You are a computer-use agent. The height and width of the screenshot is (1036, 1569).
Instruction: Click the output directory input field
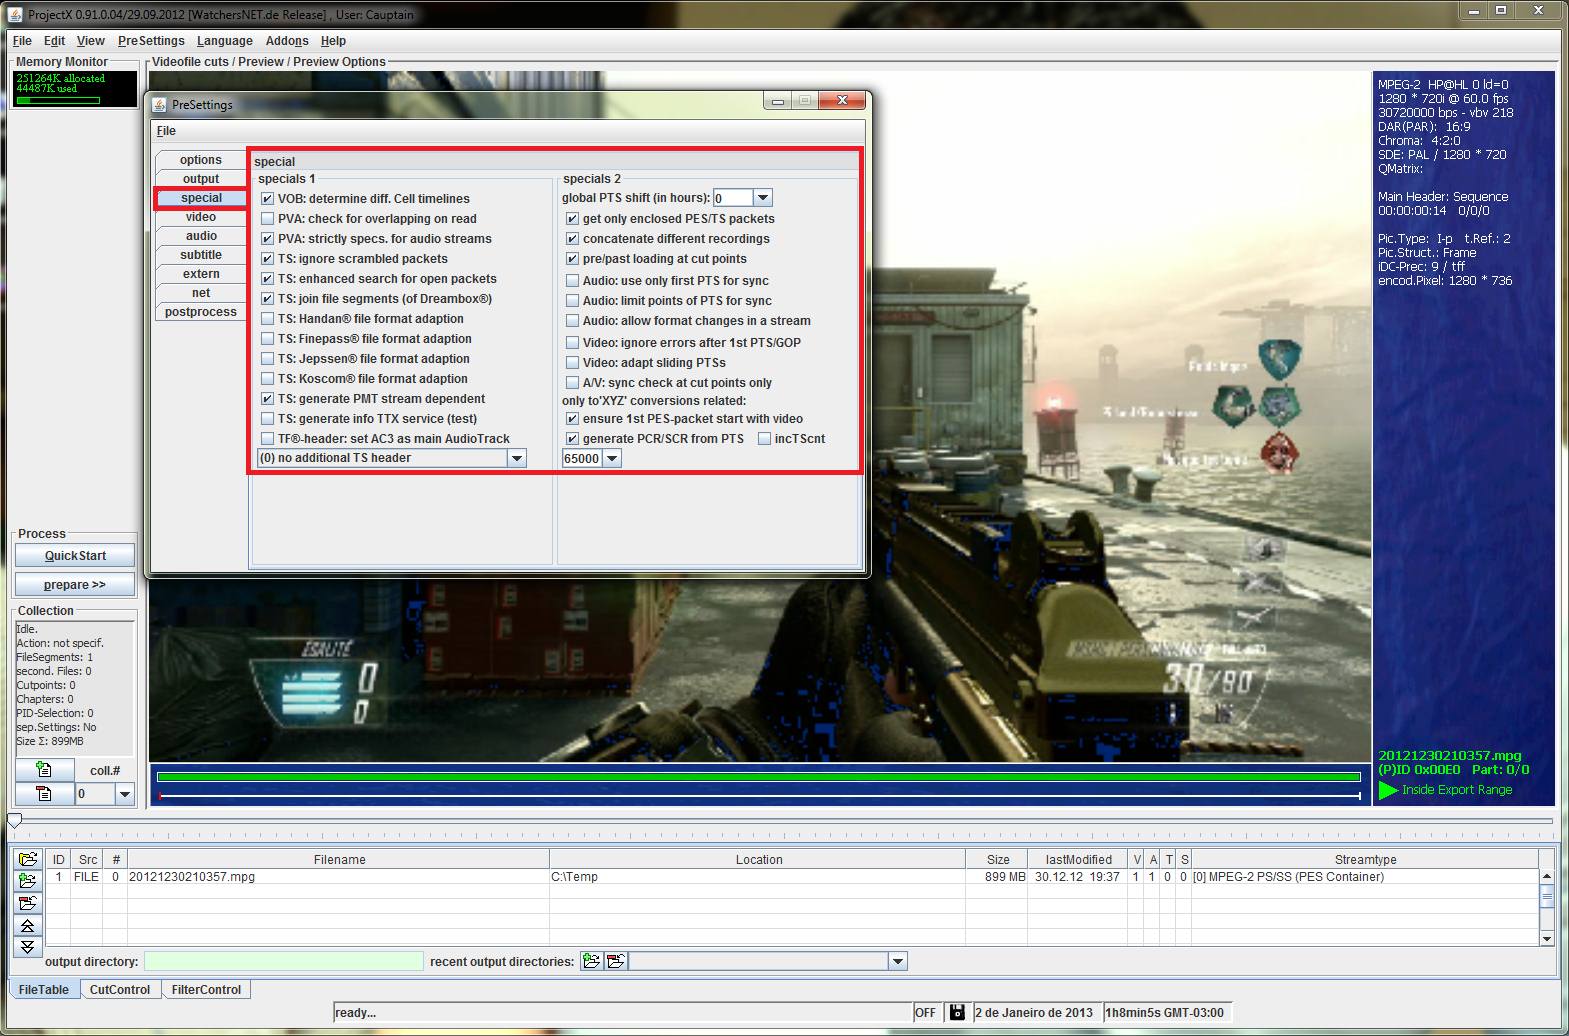point(284,961)
